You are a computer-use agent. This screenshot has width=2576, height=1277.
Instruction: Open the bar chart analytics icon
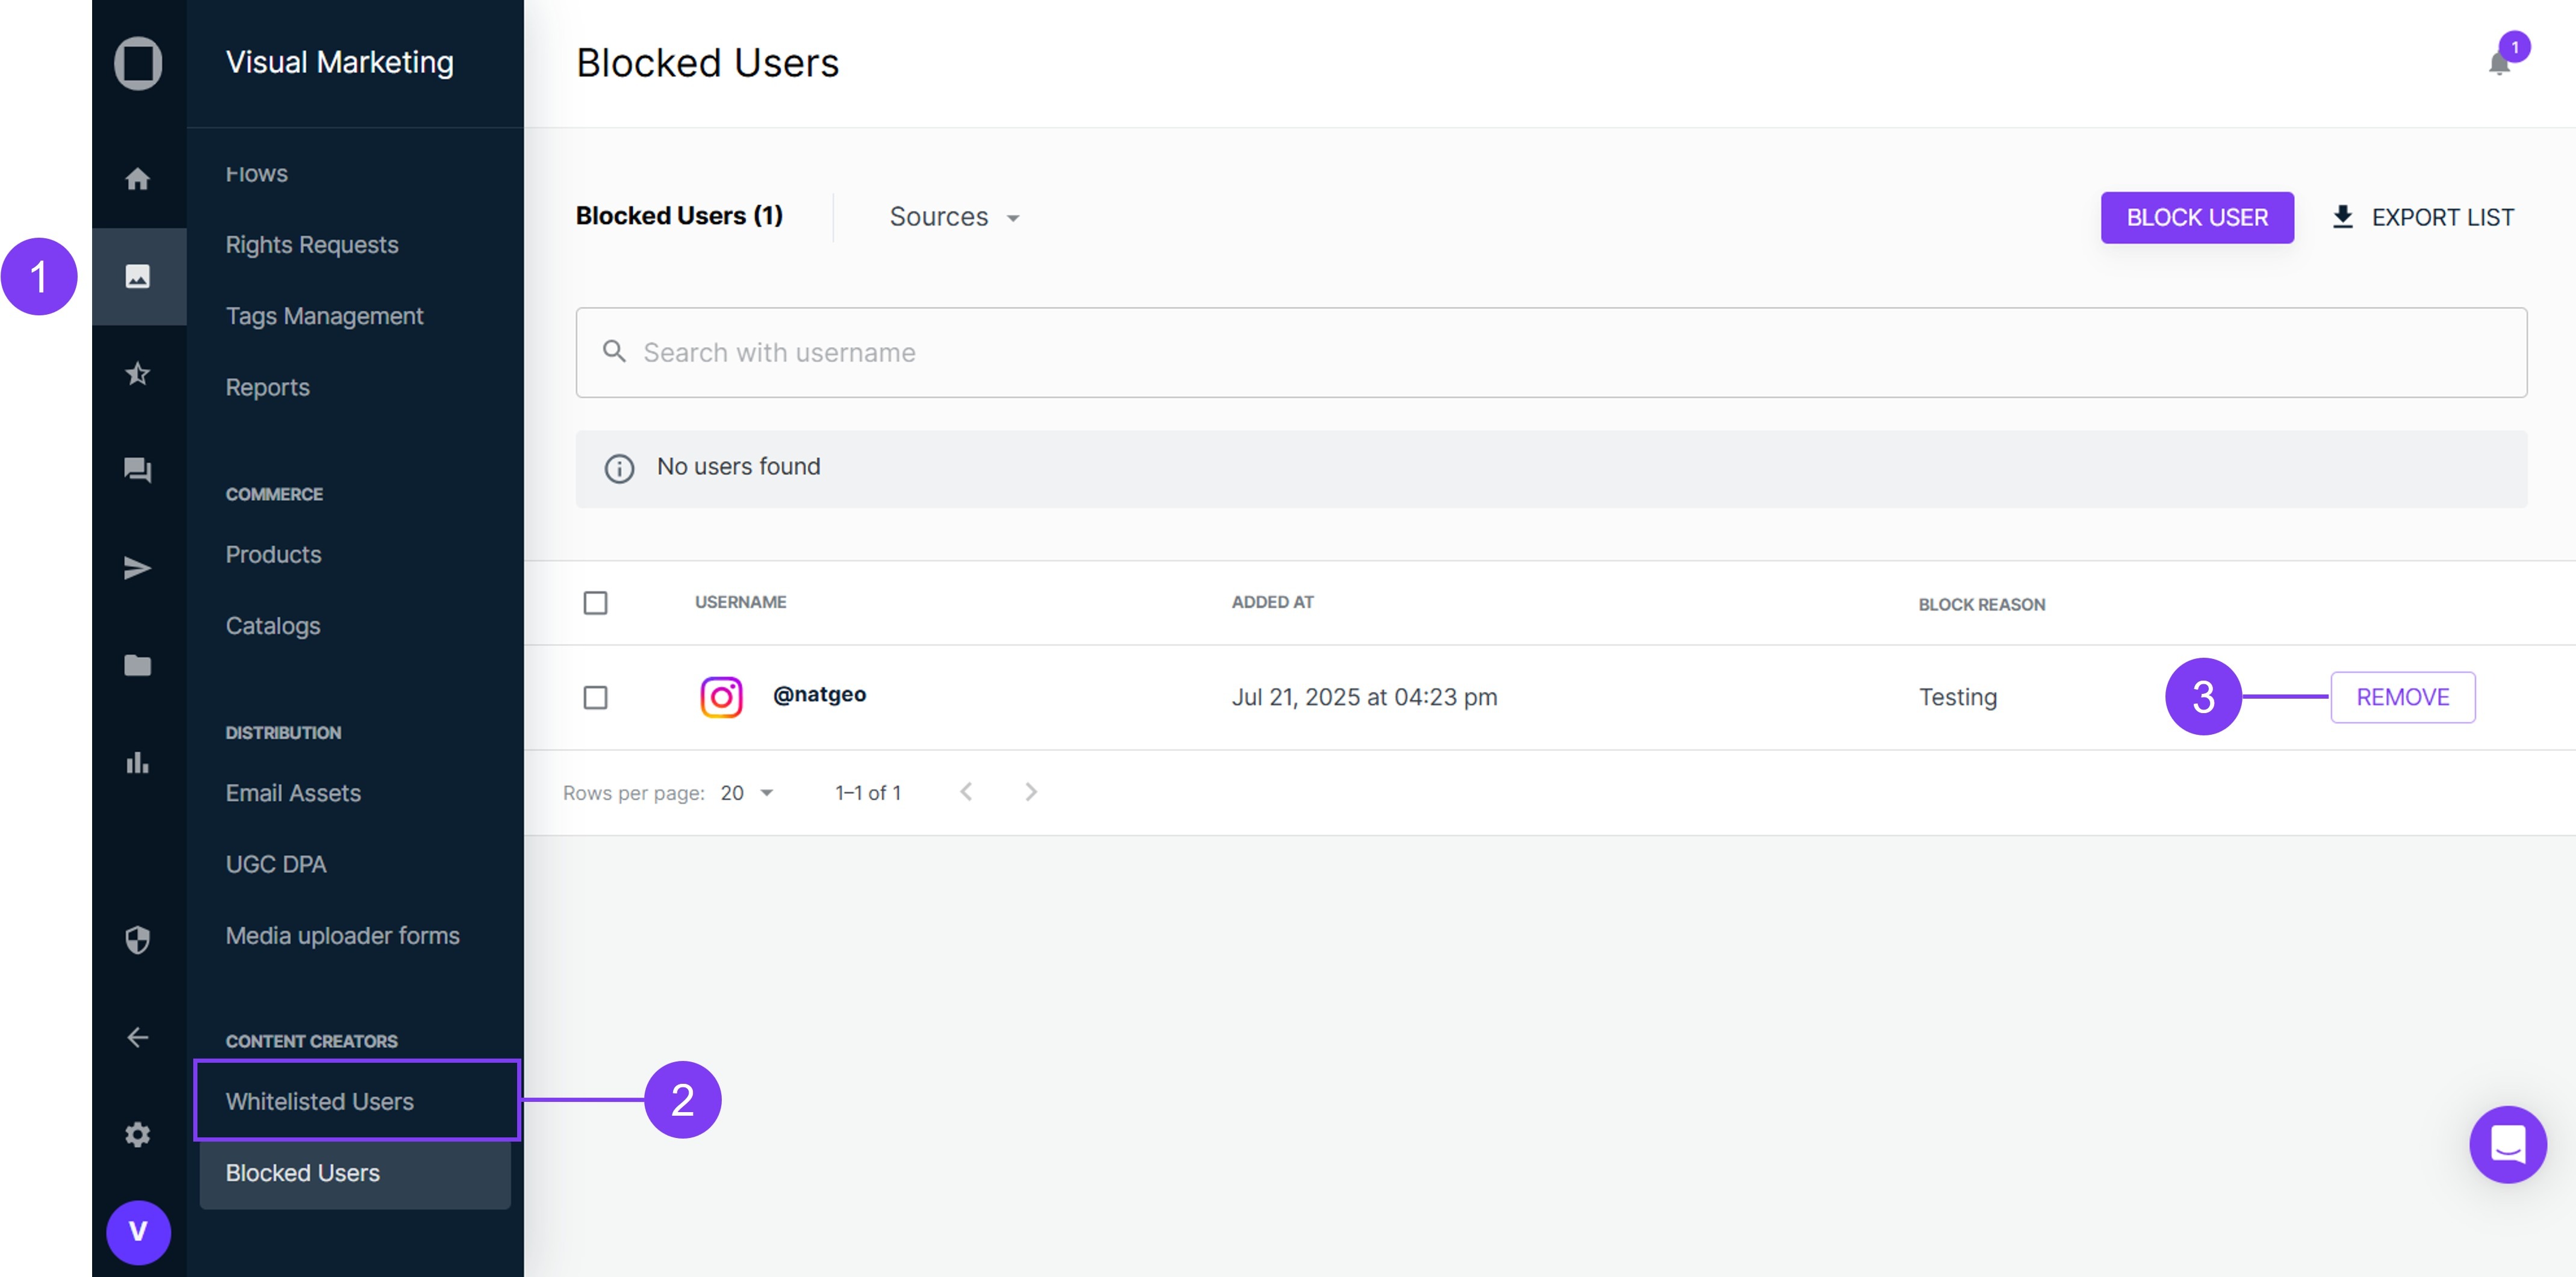138,763
